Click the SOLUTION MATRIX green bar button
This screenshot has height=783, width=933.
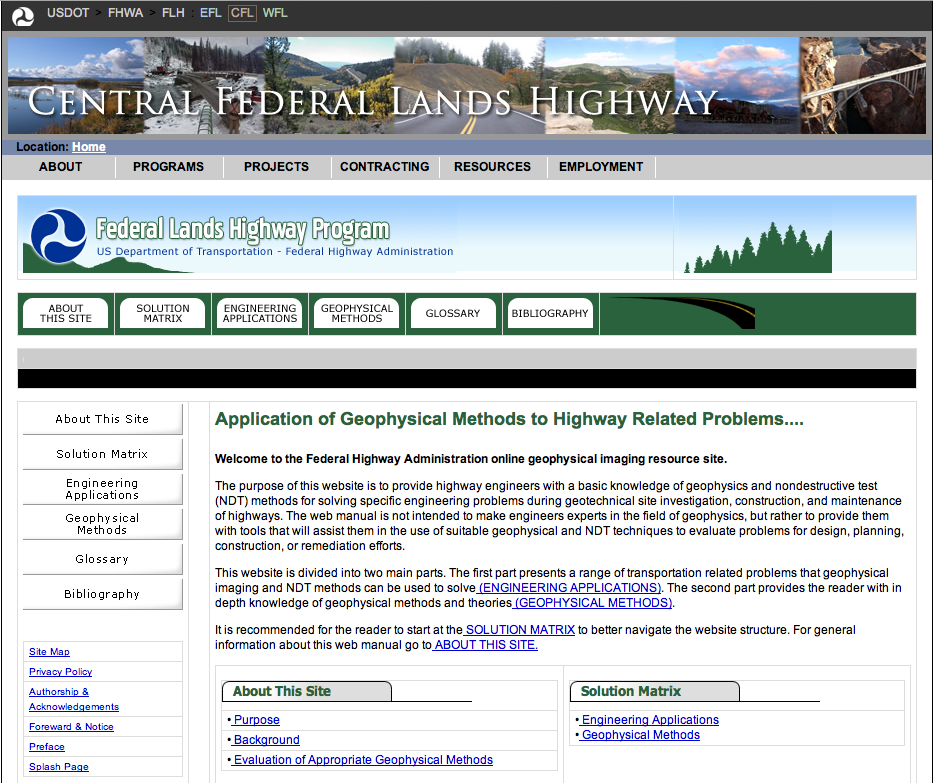(x=162, y=313)
